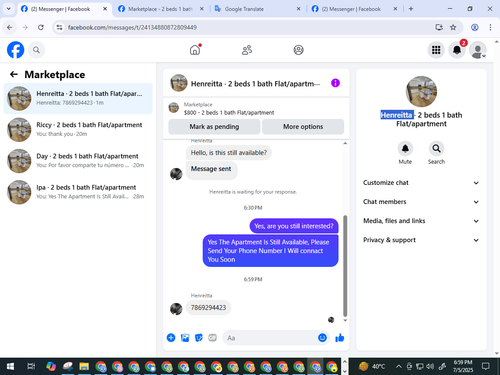Open profile circle icon in top center

(x=298, y=50)
